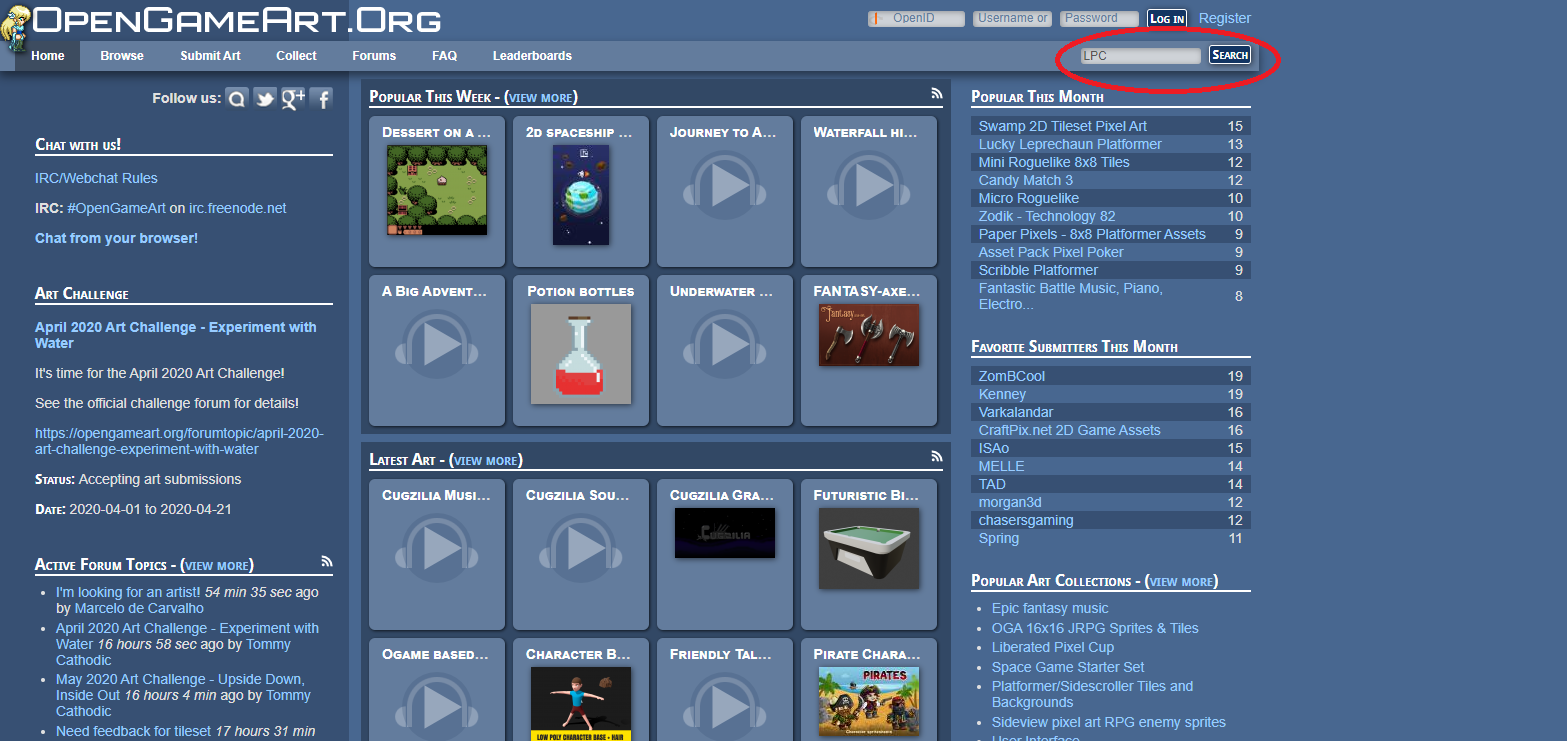Open IRC/Webchat Rules link
1567x741 pixels.
(x=96, y=178)
